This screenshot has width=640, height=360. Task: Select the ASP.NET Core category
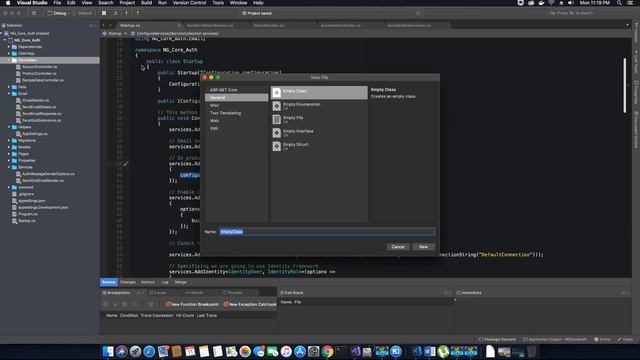pyautogui.click(x=236, y=90)
